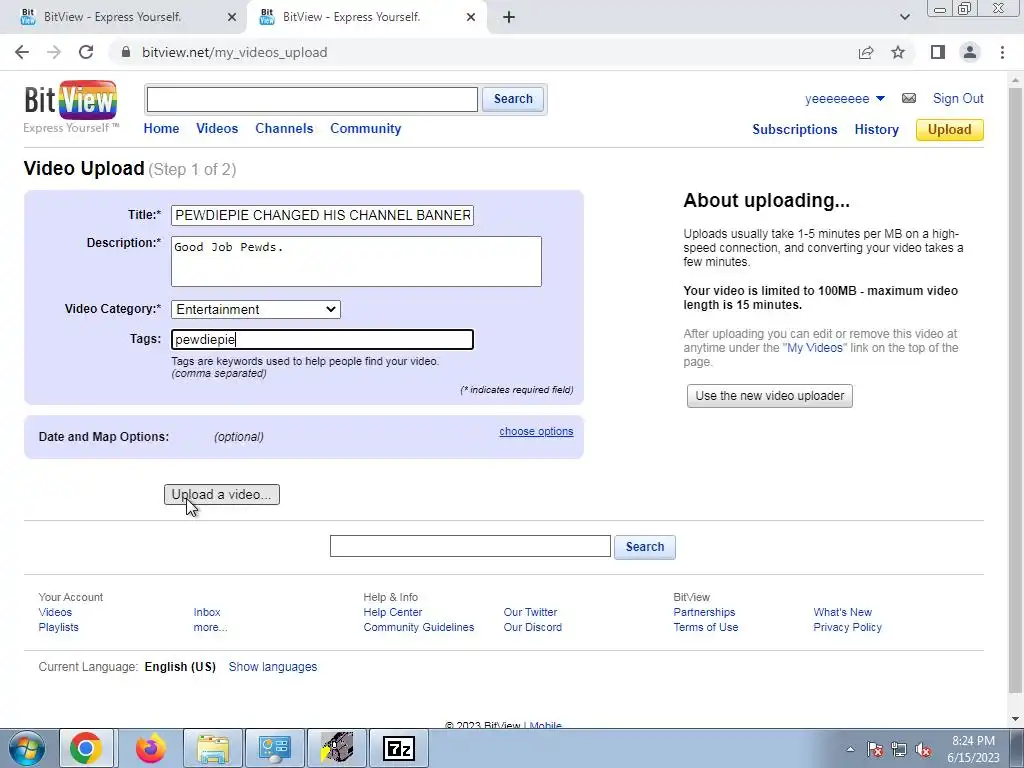Open the Community menu item
This screenshot has width=1024, height=768.
click(x=366, y=129)
